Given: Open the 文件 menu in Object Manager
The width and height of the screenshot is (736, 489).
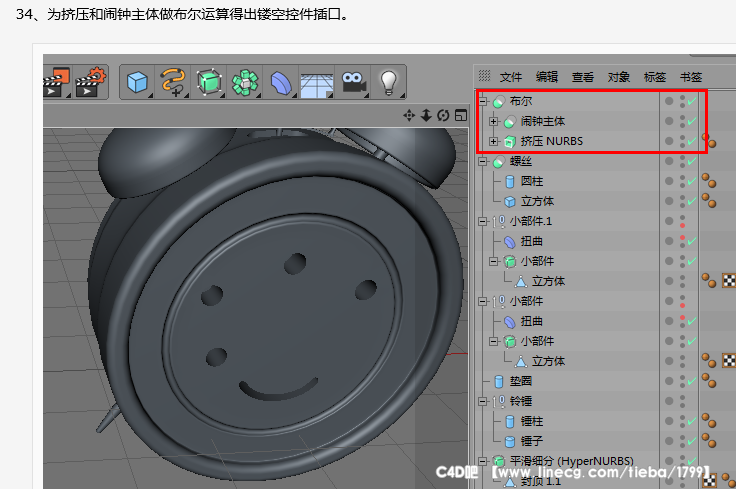Looking at the screenshot, I should click(x=511, y=77).
